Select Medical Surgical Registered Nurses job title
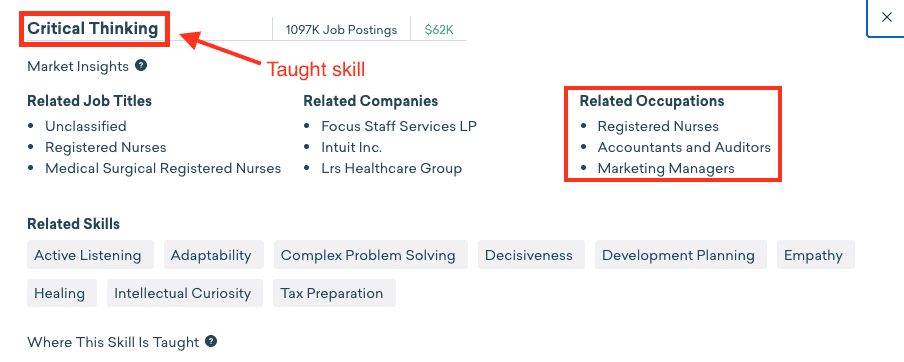The height and width of the screenshot is (362, 904). pos(163,168)
